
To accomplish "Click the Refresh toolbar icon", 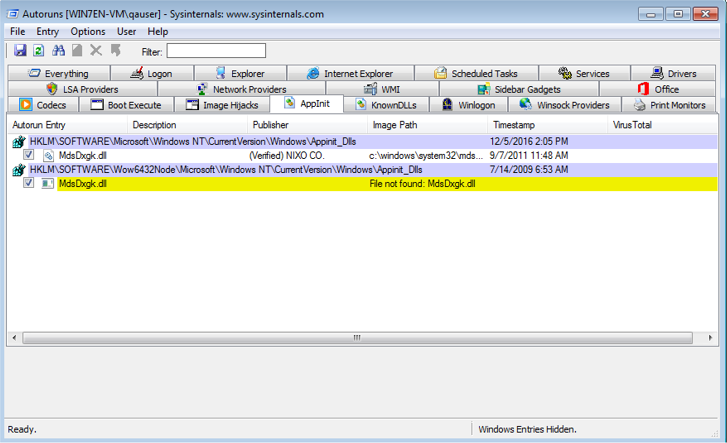I will coord(38,50).
